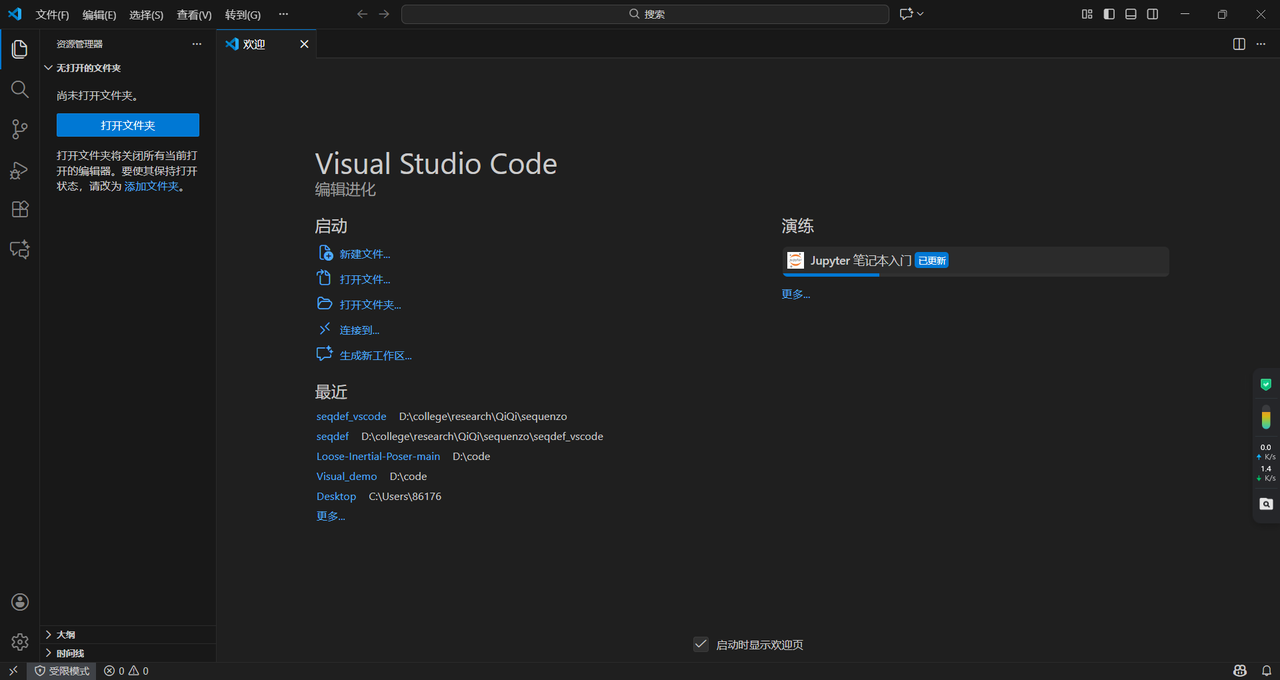Select the 欢迎 tab
The width and height of the screenshot is (1280, 680).
click(x=254, y=44)
